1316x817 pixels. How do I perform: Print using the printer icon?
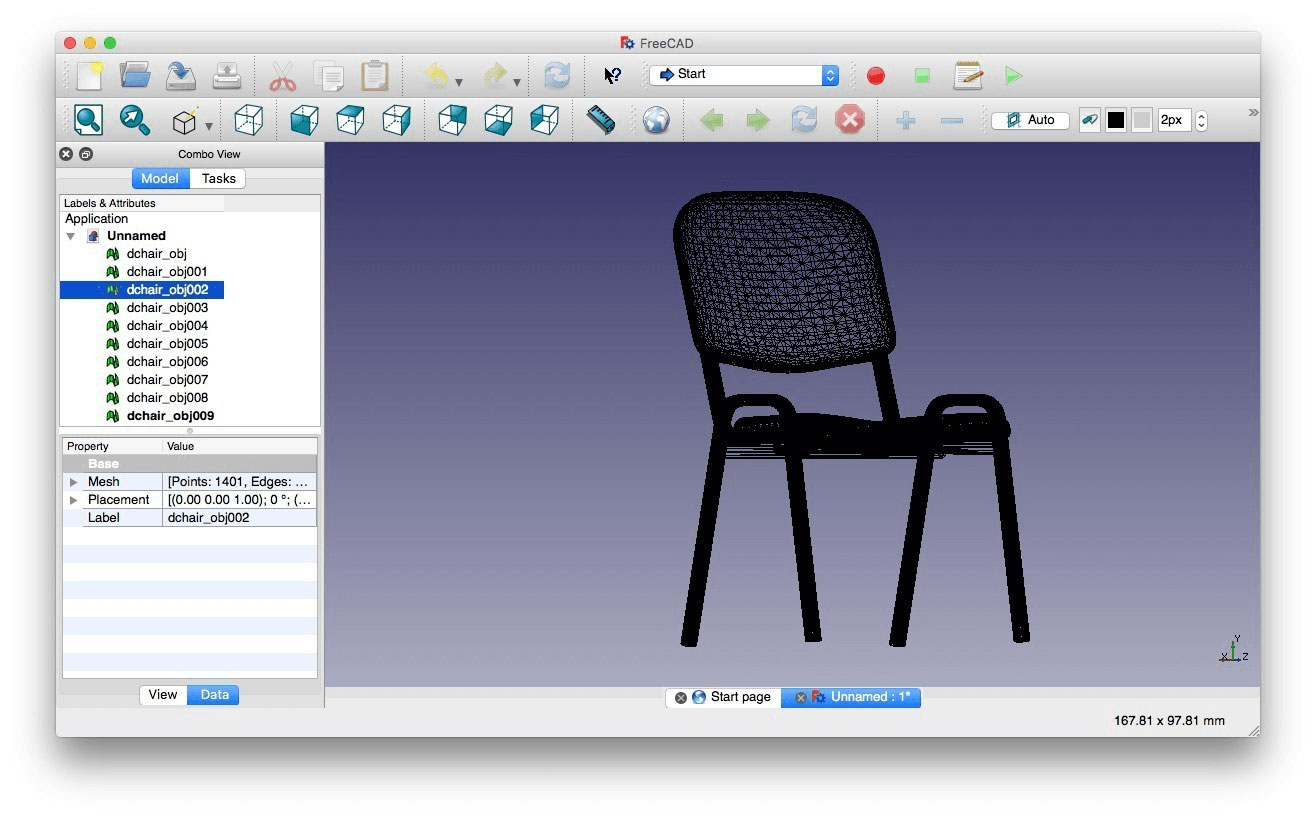227,75
